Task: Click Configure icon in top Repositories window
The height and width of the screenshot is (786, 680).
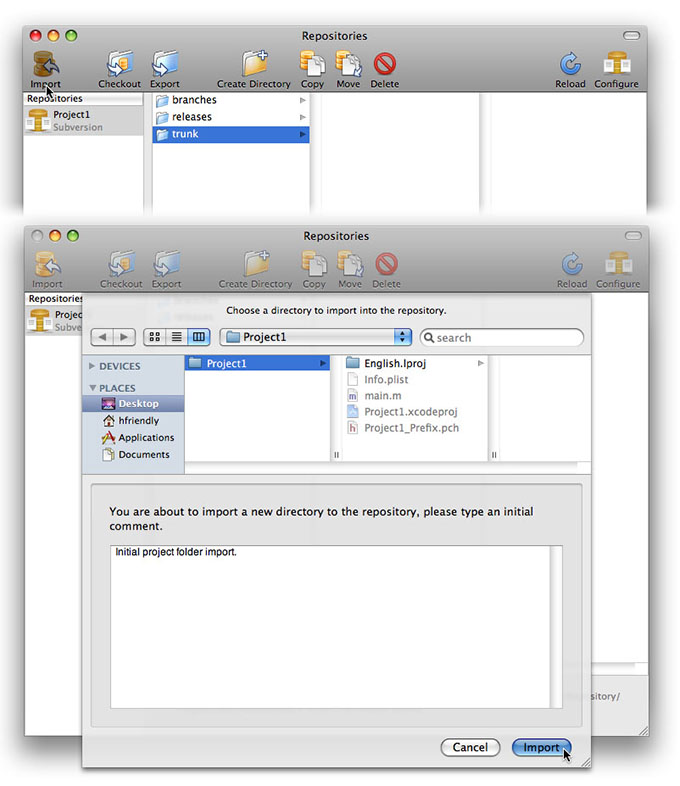Action: pyautogui.click(x=617, y=64)
